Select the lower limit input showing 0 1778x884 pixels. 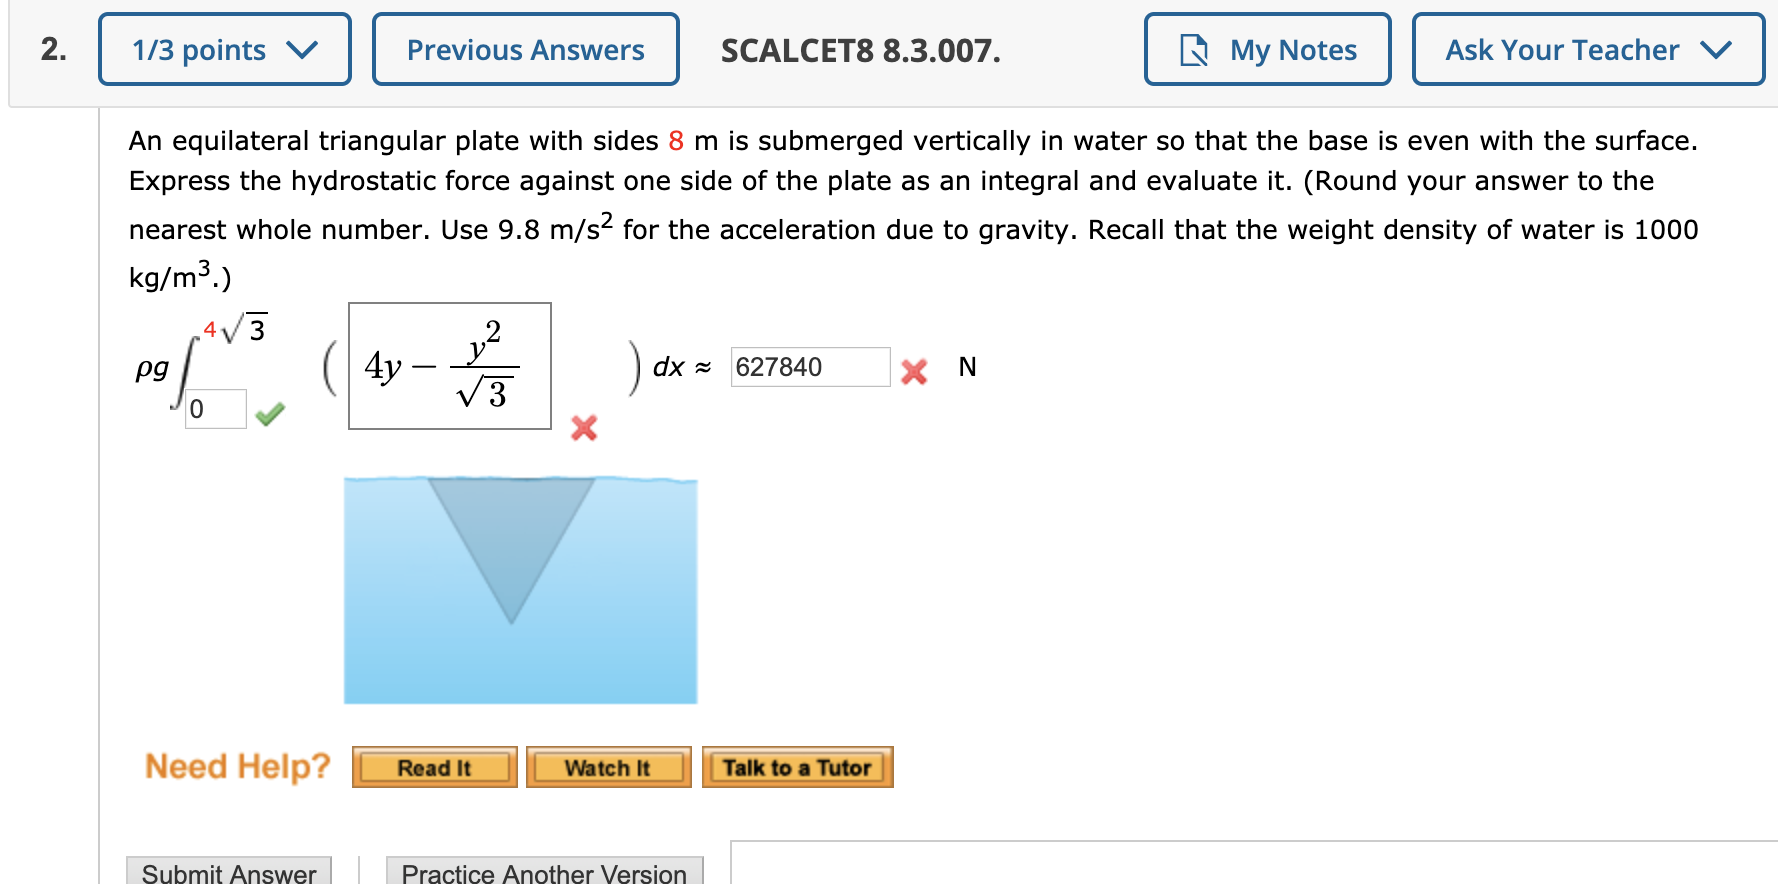point(214,408)
